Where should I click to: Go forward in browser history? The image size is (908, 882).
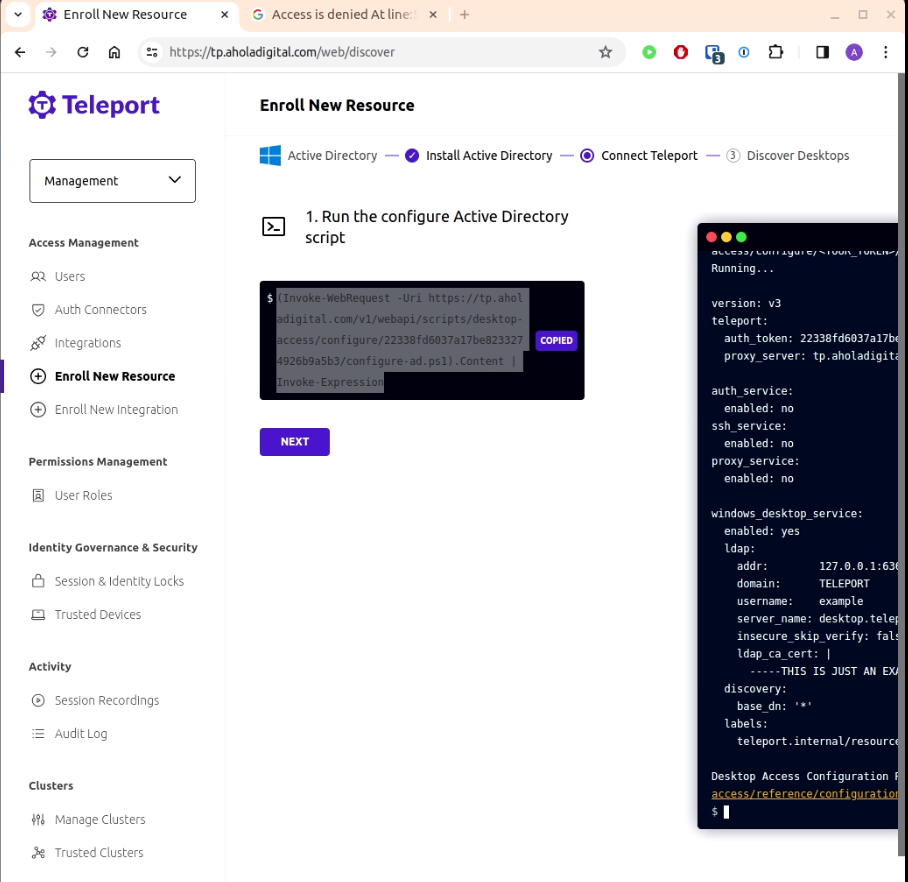[x=52, y=52]
